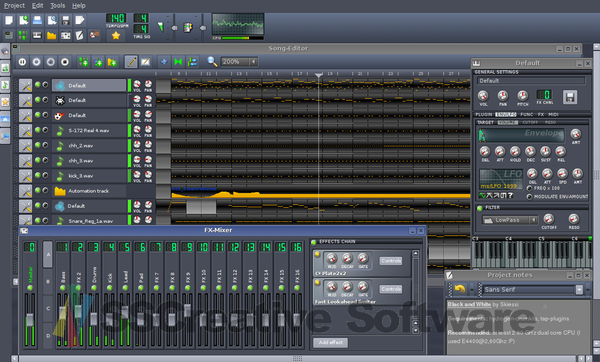This screenshot has width=600, height=362.
Task: Solo the chh_2.wav track
Action: (x=45, y=145)
